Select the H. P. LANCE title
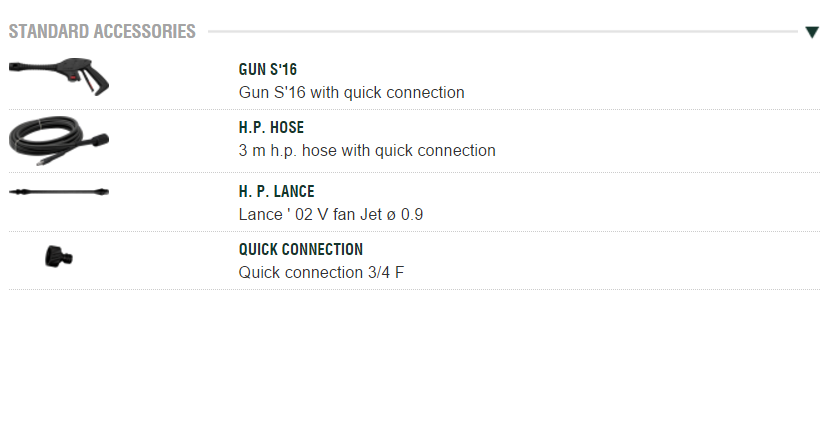Screen dimensions: 821x442 click(276, 191)
